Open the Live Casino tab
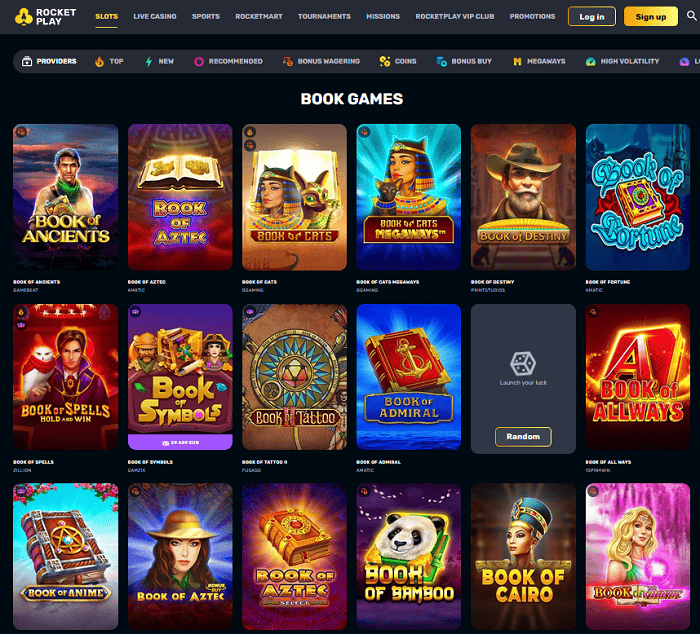This screenshot has height=634, width=700. pyautogui.click(x=154, y=17)
